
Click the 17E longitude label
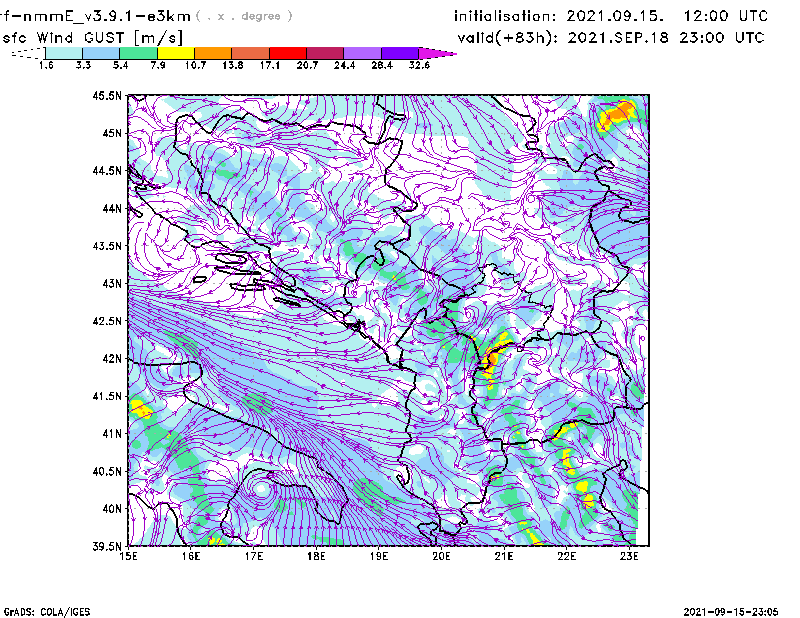[254, 556]
